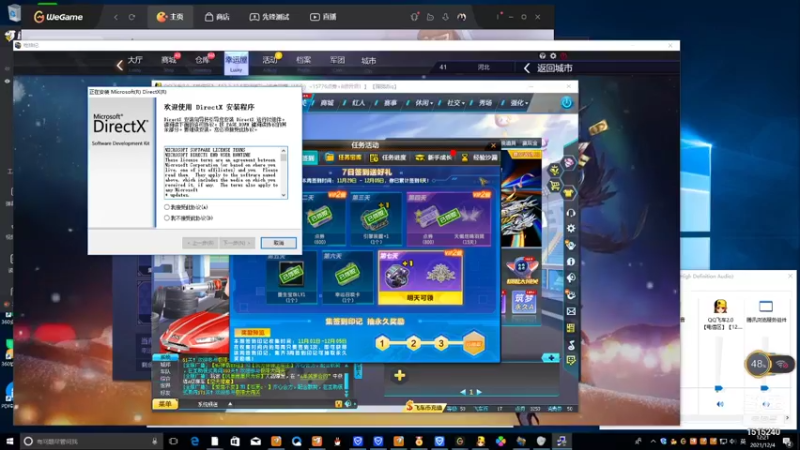The width and height of the screenshot is (800, 450).
Task: Open 大厅 lobby tab in game window
Action: tap(135, 61)
